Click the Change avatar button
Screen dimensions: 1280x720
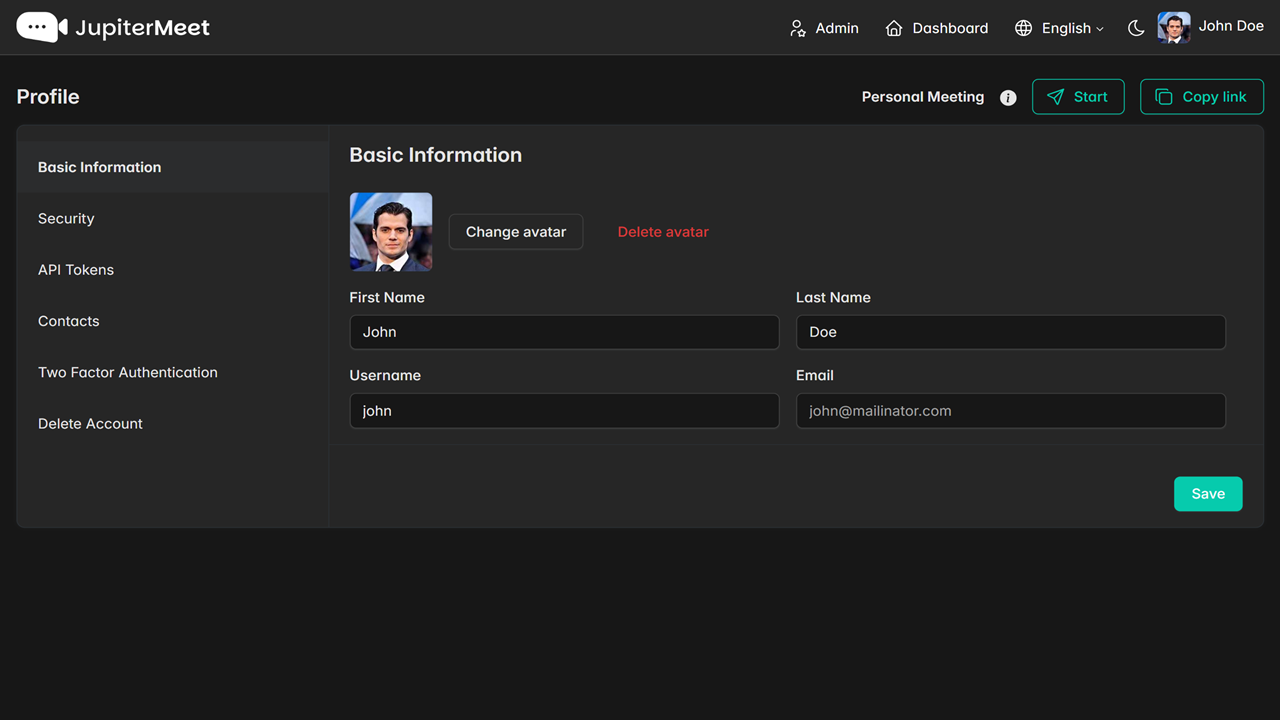516,232
